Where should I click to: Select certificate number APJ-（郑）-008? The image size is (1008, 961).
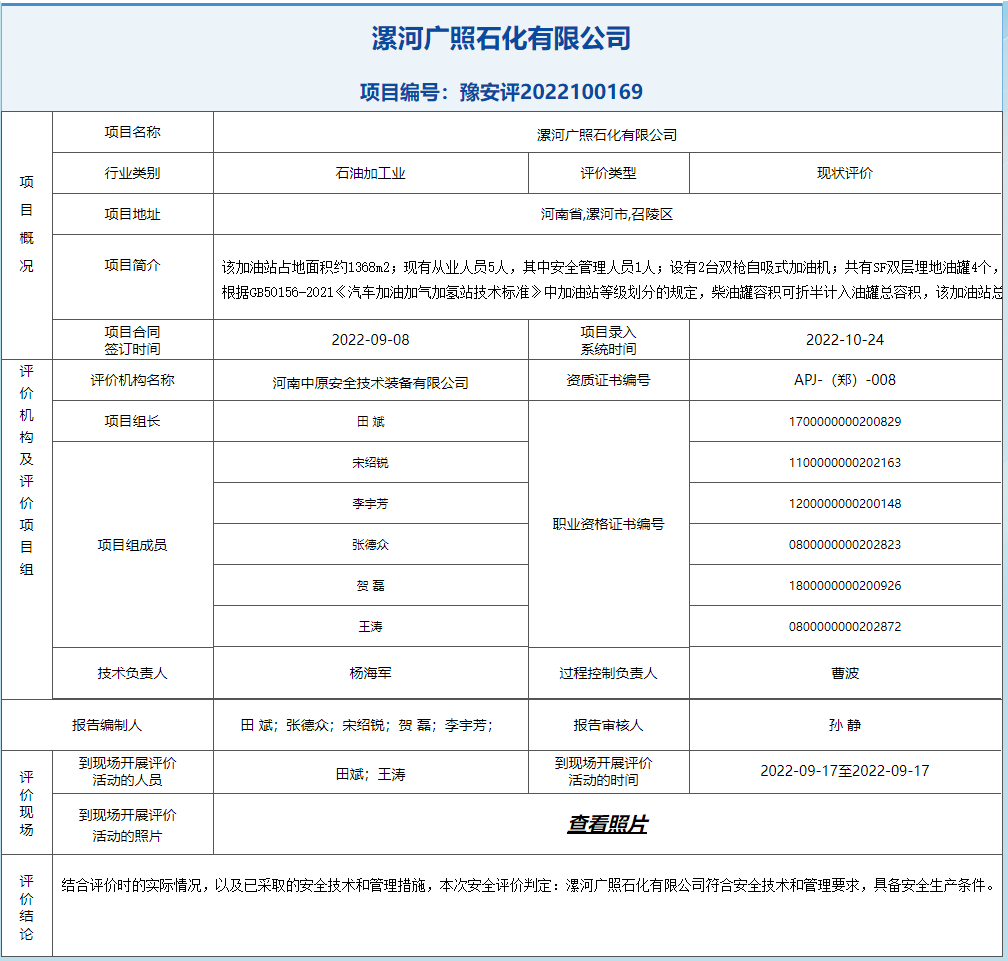(845, 380)
